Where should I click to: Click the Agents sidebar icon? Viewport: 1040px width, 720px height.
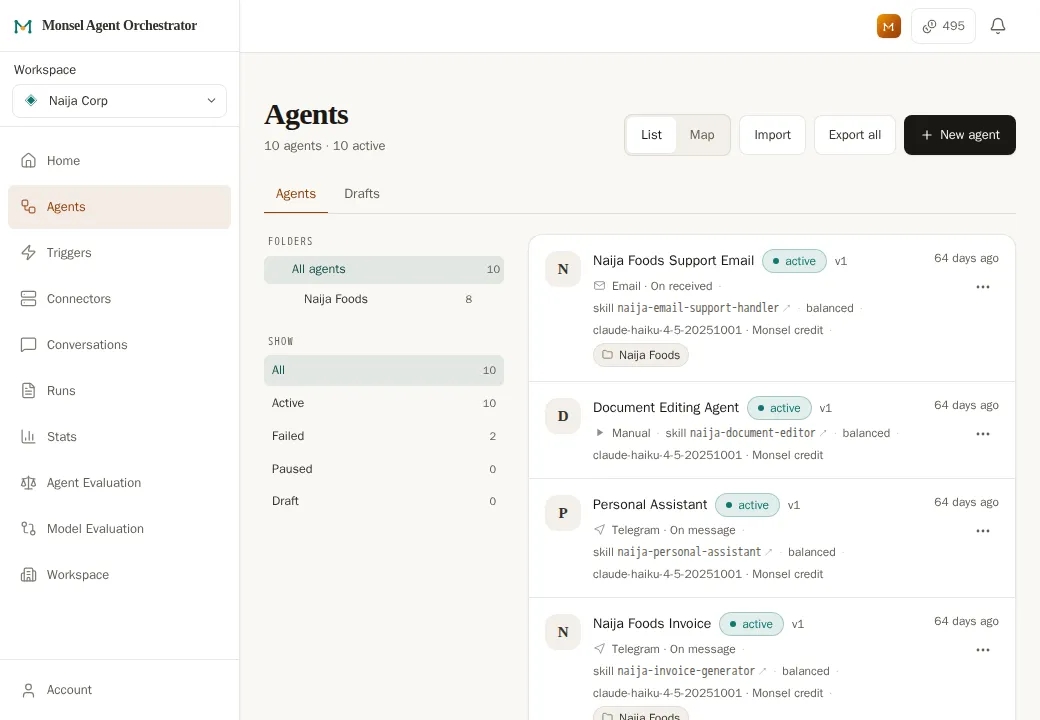[x=29, y=207]
